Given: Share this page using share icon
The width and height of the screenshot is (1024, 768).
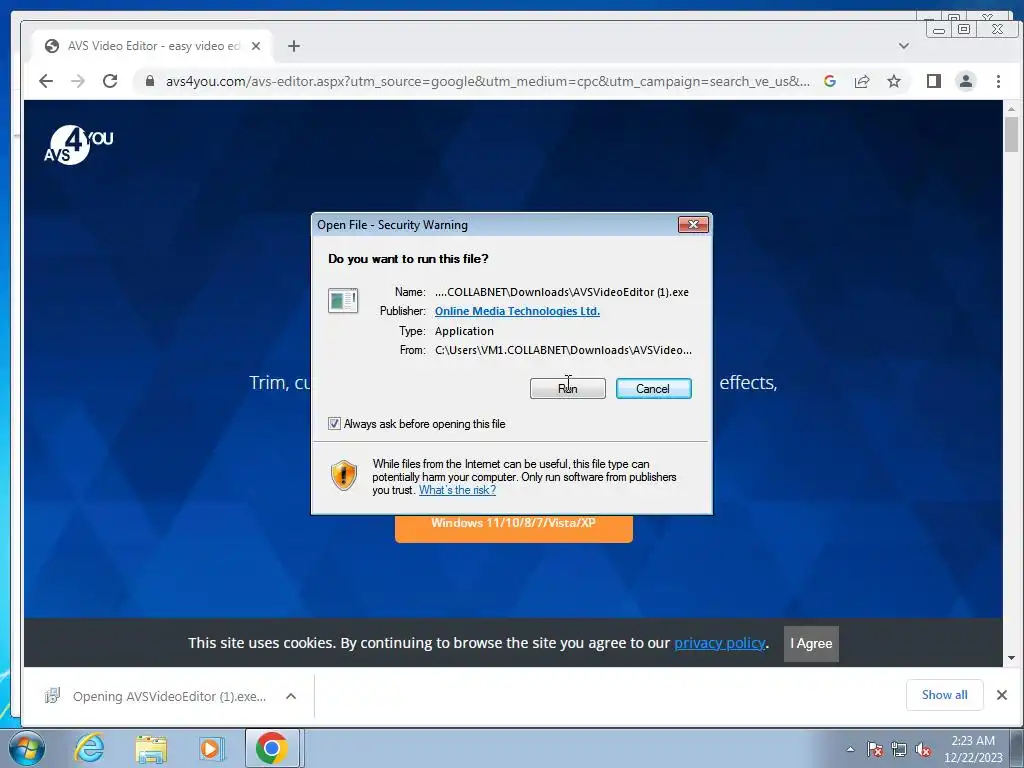Looking at the screenshot, I should point(862,81).
